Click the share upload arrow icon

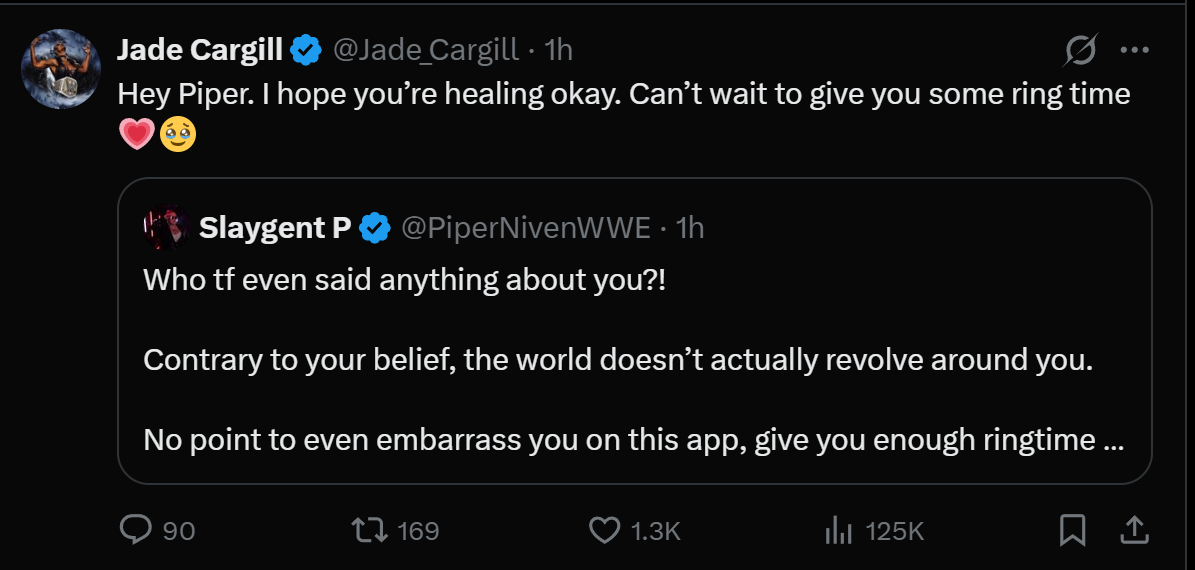(x=1134, y=530)
